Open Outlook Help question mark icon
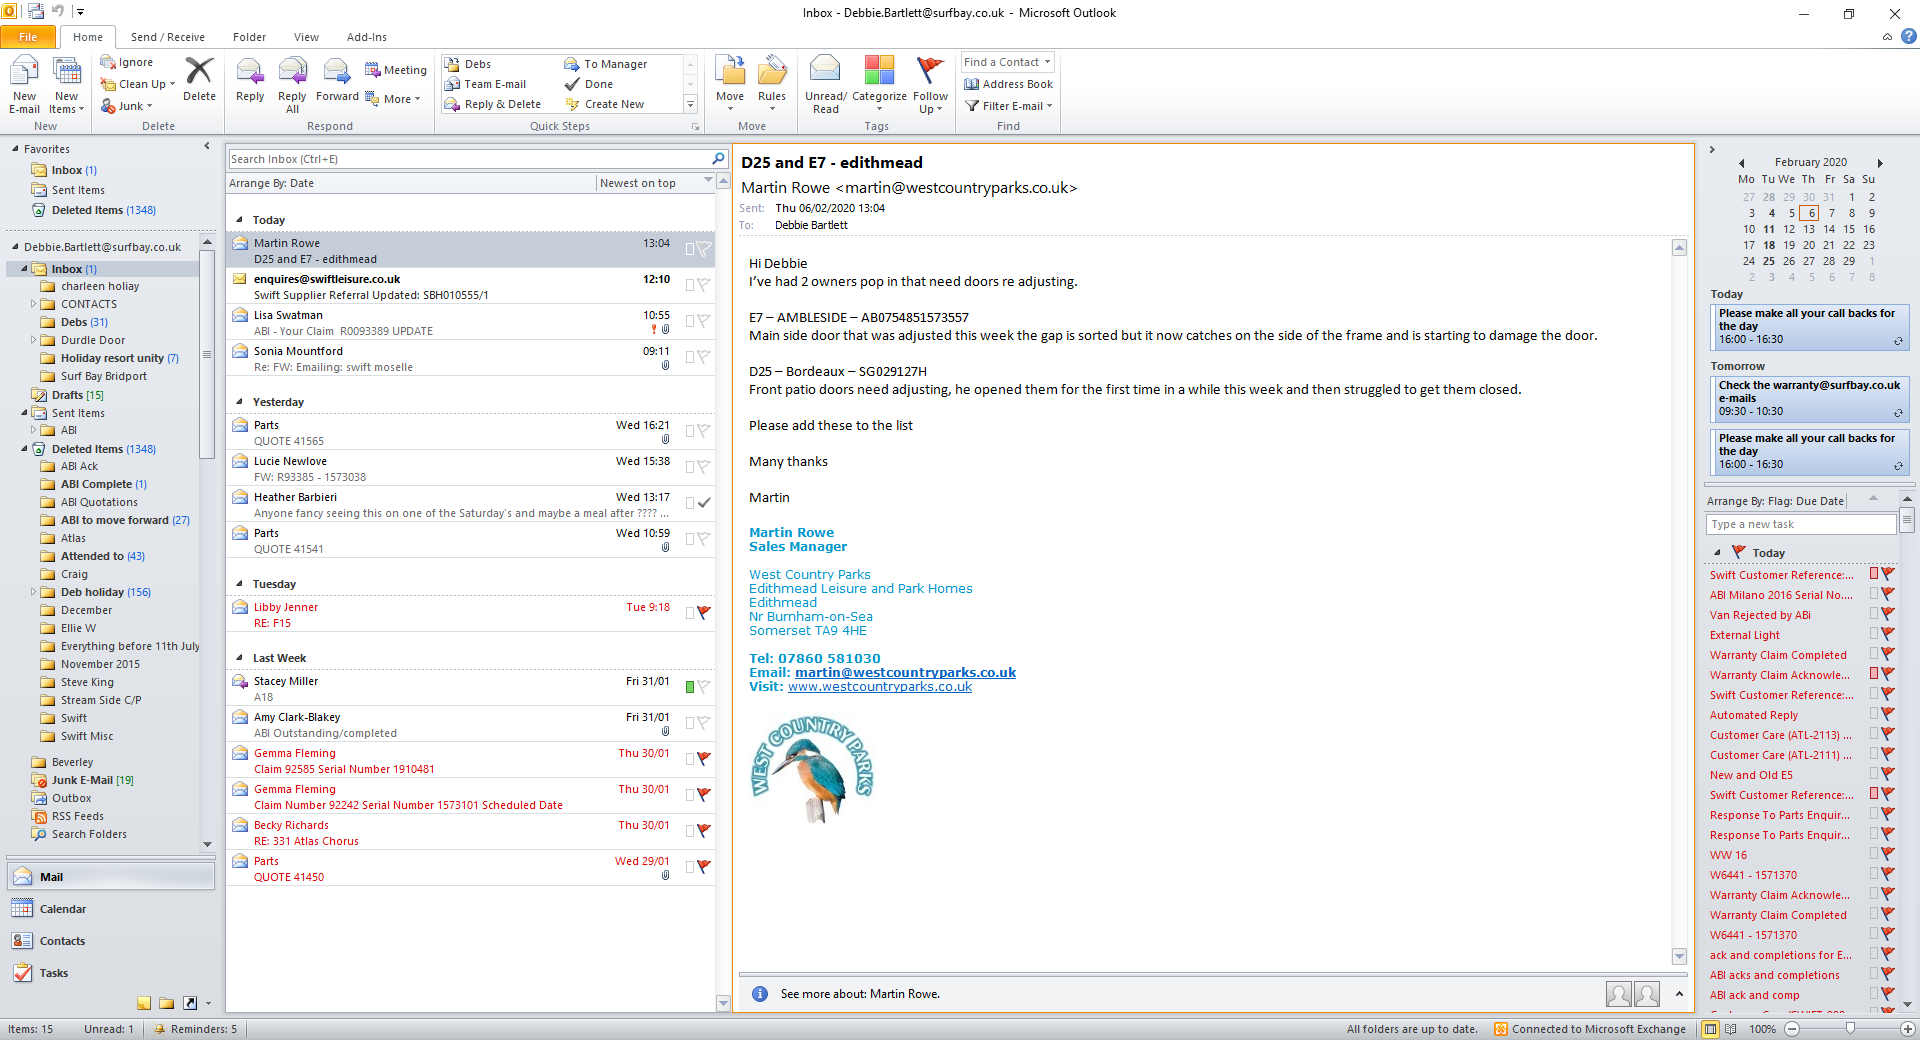The height and width of the screenshot is (1040, 1920). (x=1908, y=37)
